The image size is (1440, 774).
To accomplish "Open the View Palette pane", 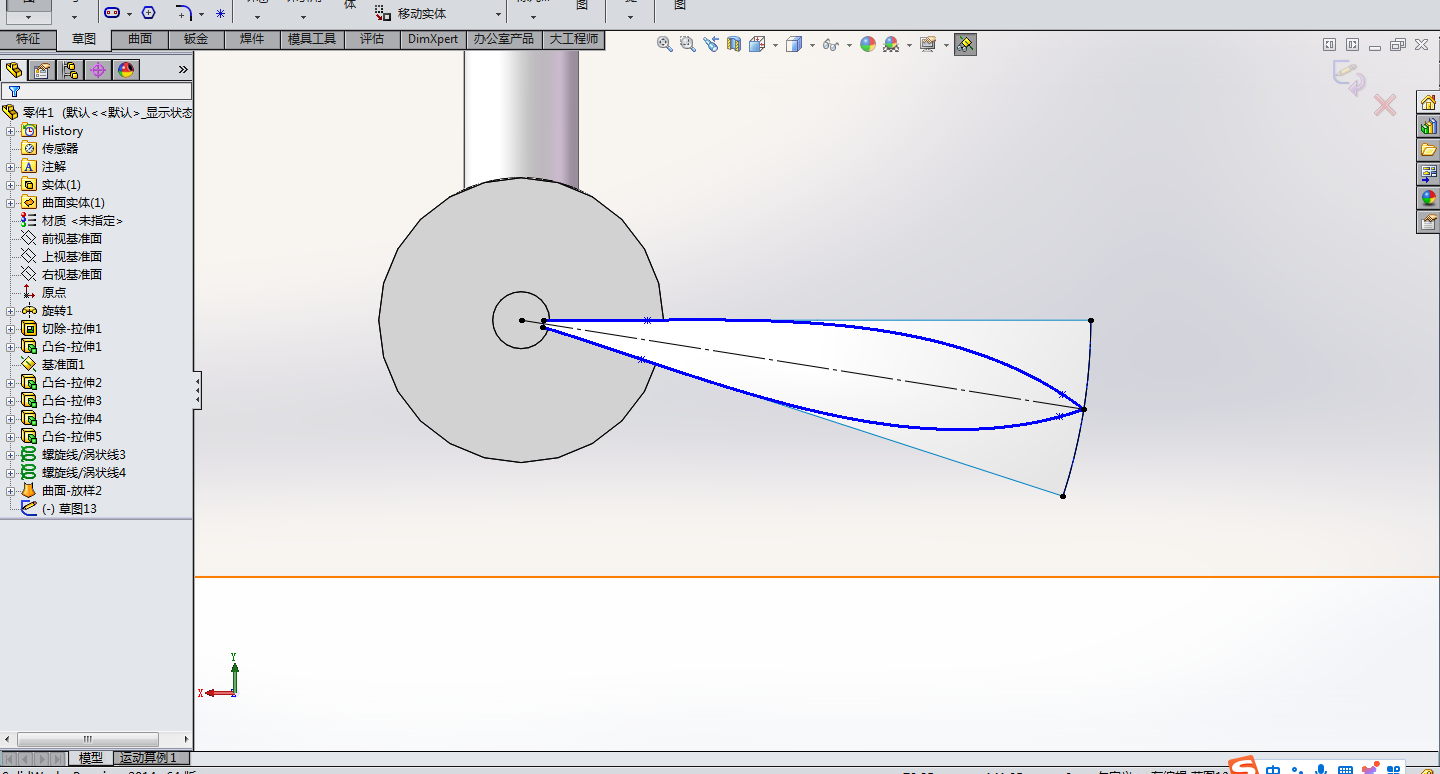I will click(x=1428, y=174).
